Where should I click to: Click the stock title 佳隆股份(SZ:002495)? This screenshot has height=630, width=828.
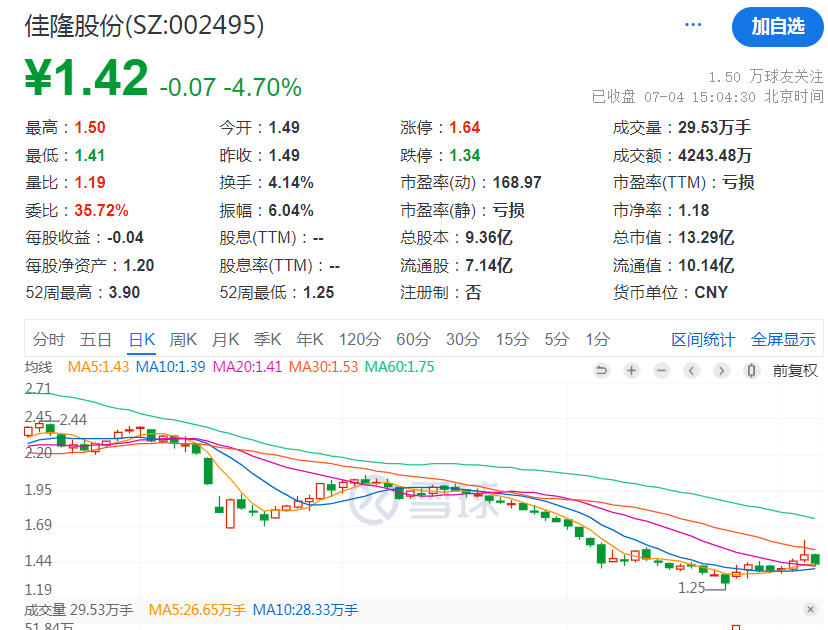[x=144, y=25]
